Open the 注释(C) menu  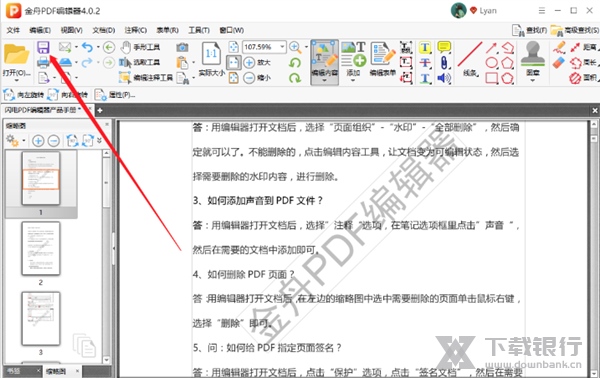135,30
